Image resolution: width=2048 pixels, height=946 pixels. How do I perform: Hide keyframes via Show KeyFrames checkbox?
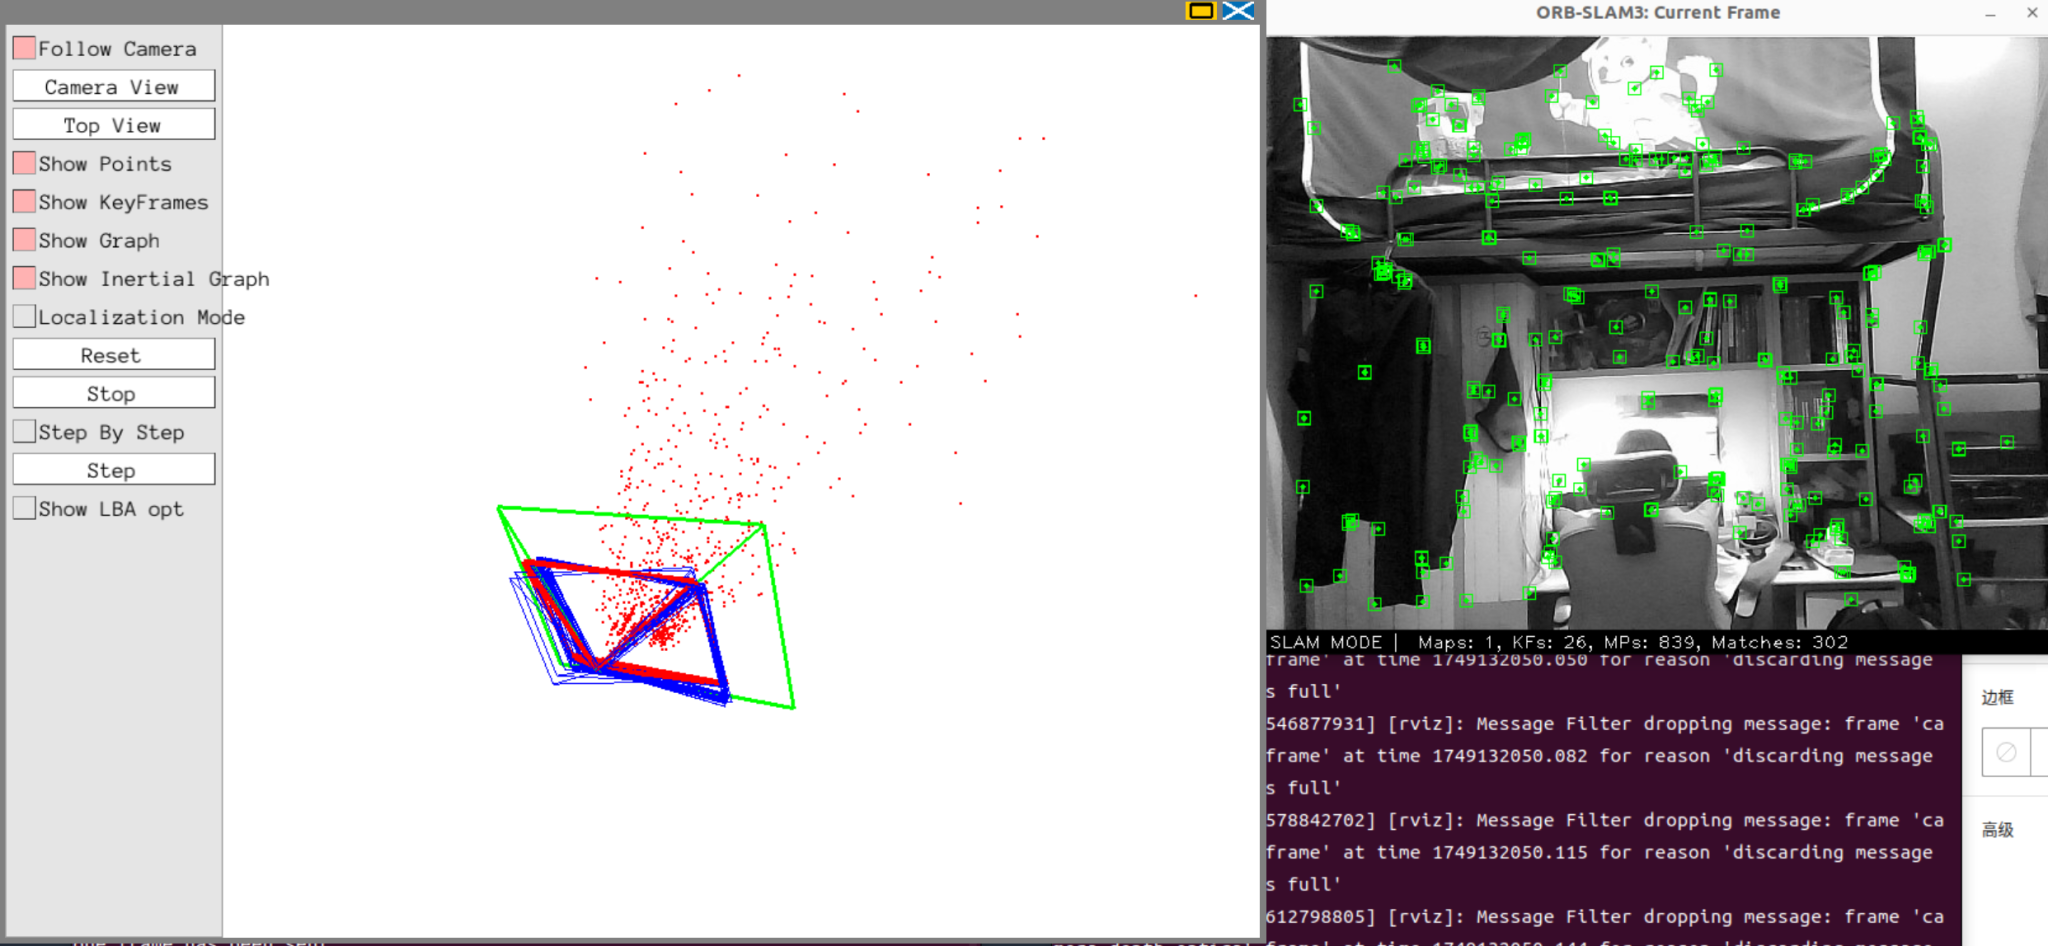25,202
